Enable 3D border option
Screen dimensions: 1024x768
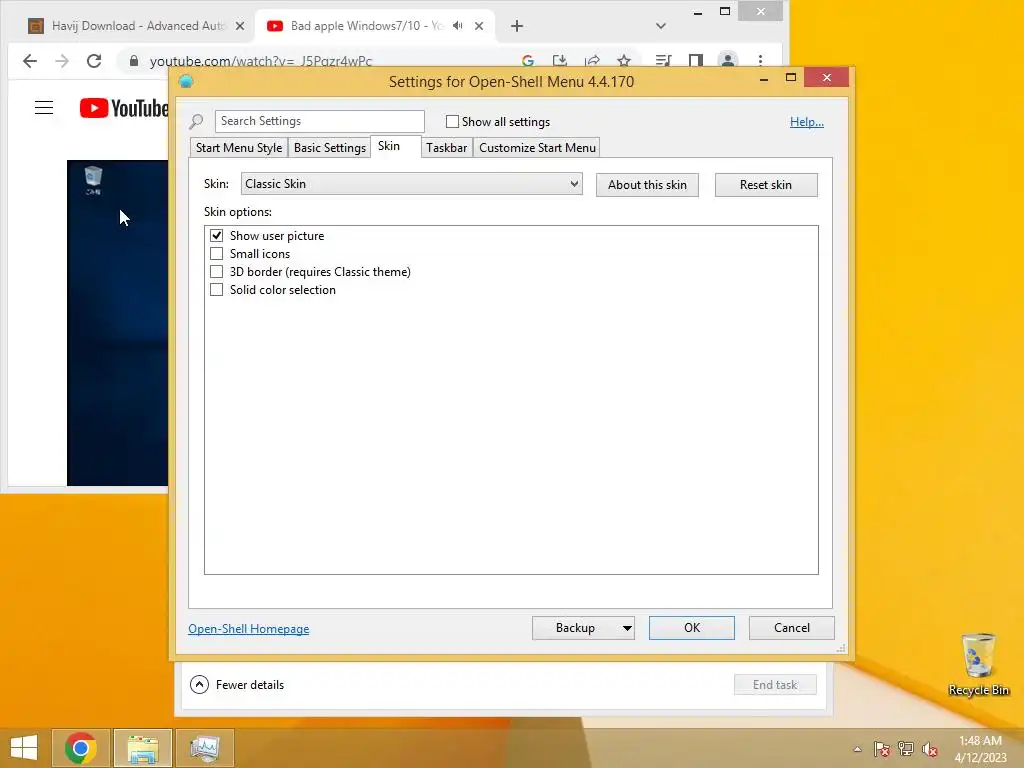click(x=216, y=272)
